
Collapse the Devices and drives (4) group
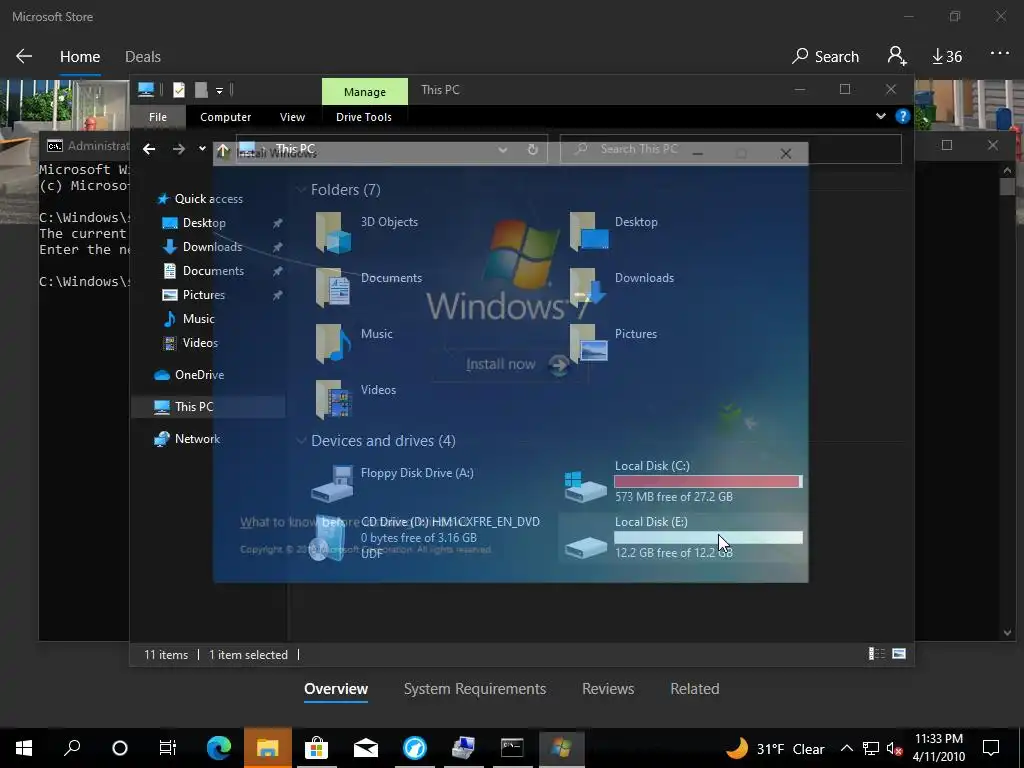pyautogui.click(x=301, y=441)
